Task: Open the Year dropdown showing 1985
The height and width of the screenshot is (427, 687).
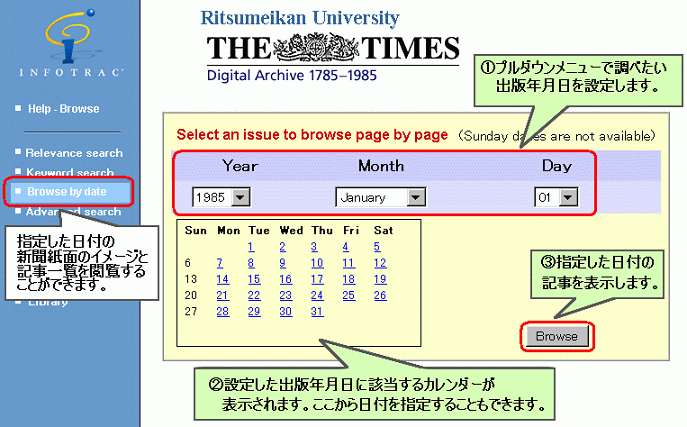Action: 221,198
